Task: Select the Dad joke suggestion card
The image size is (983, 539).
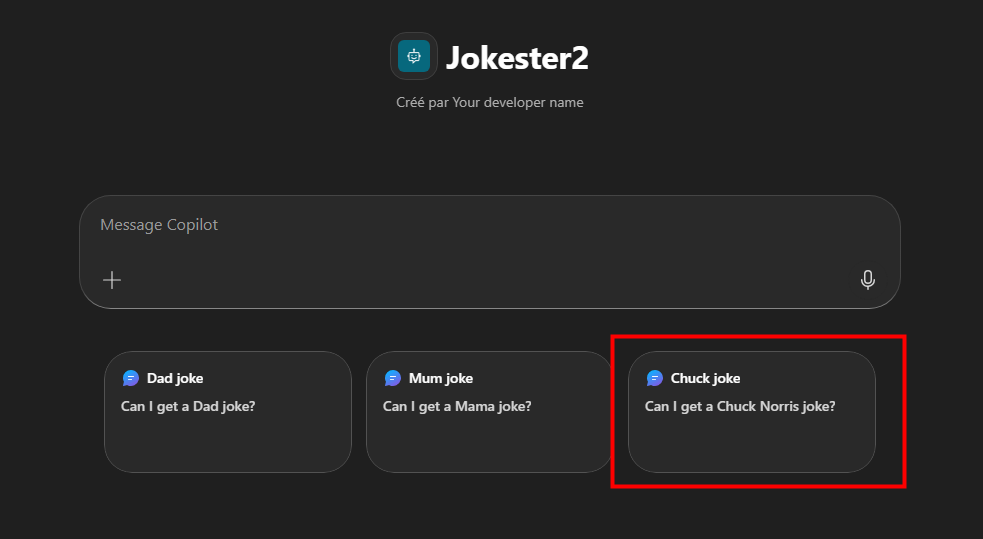Action: click(x=227, y=411)
